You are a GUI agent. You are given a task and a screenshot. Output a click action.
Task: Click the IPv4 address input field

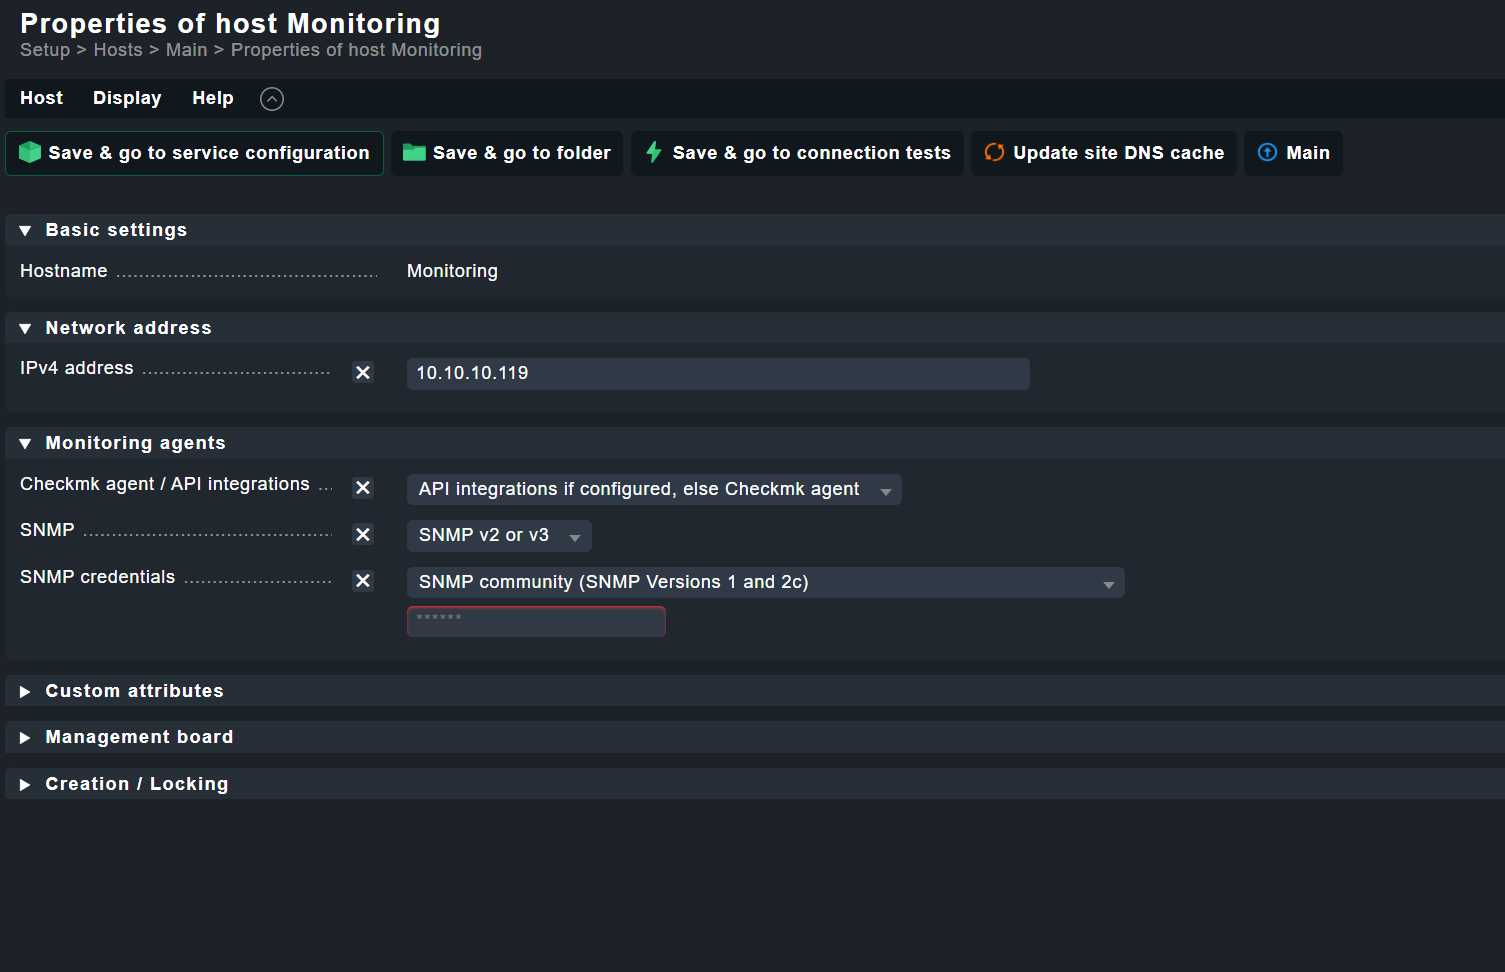[717, 374]
